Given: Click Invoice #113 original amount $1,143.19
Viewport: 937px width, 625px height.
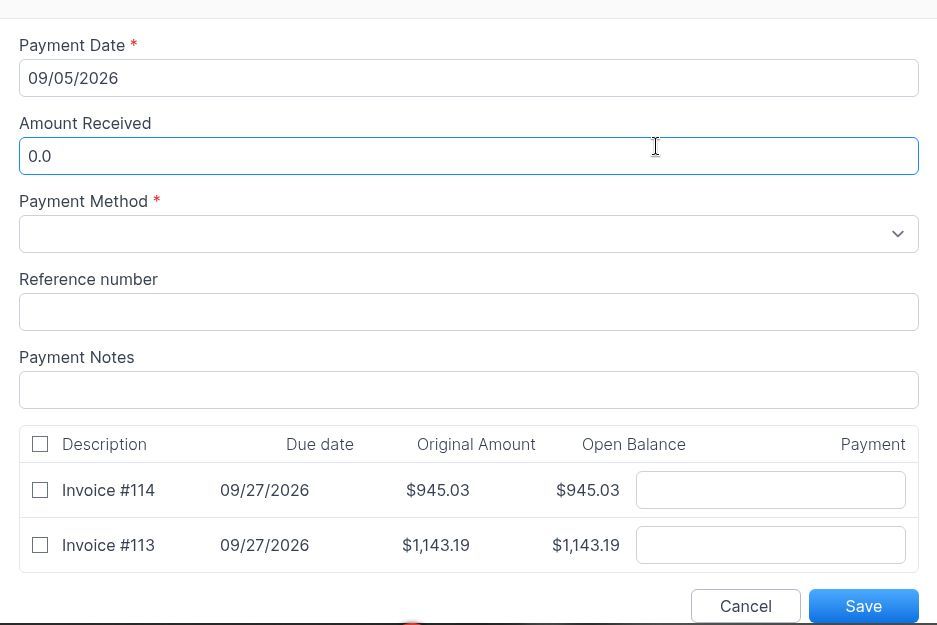Looking at the screenshot, I should pyautogui.click(x=436, y=545).
